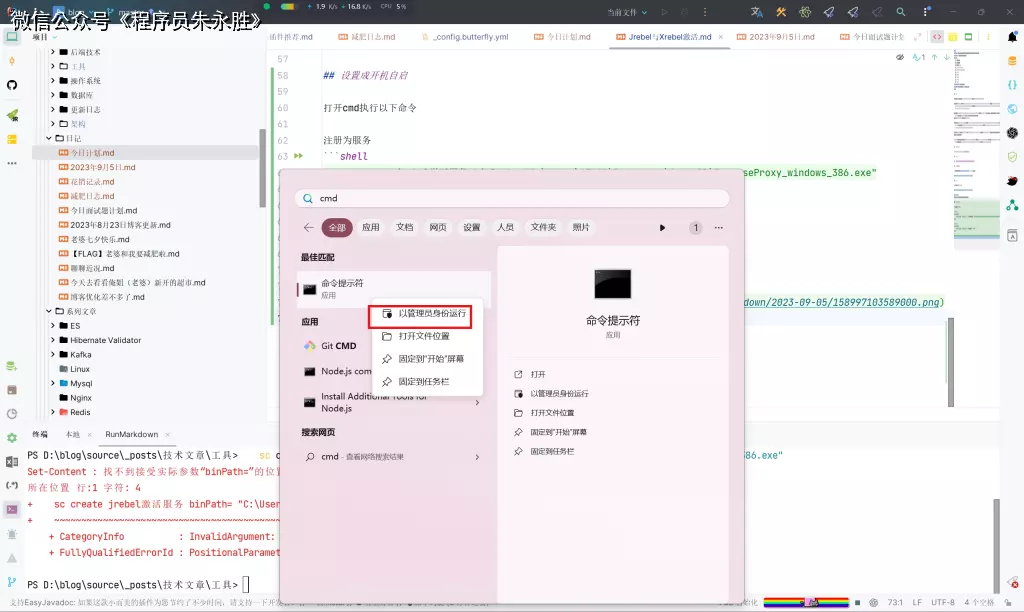Image resolution: width=1024 pixels, height=612 pixels.
Task: Click the build hammer icon in toolbar
Action: (x=781, y=12)
